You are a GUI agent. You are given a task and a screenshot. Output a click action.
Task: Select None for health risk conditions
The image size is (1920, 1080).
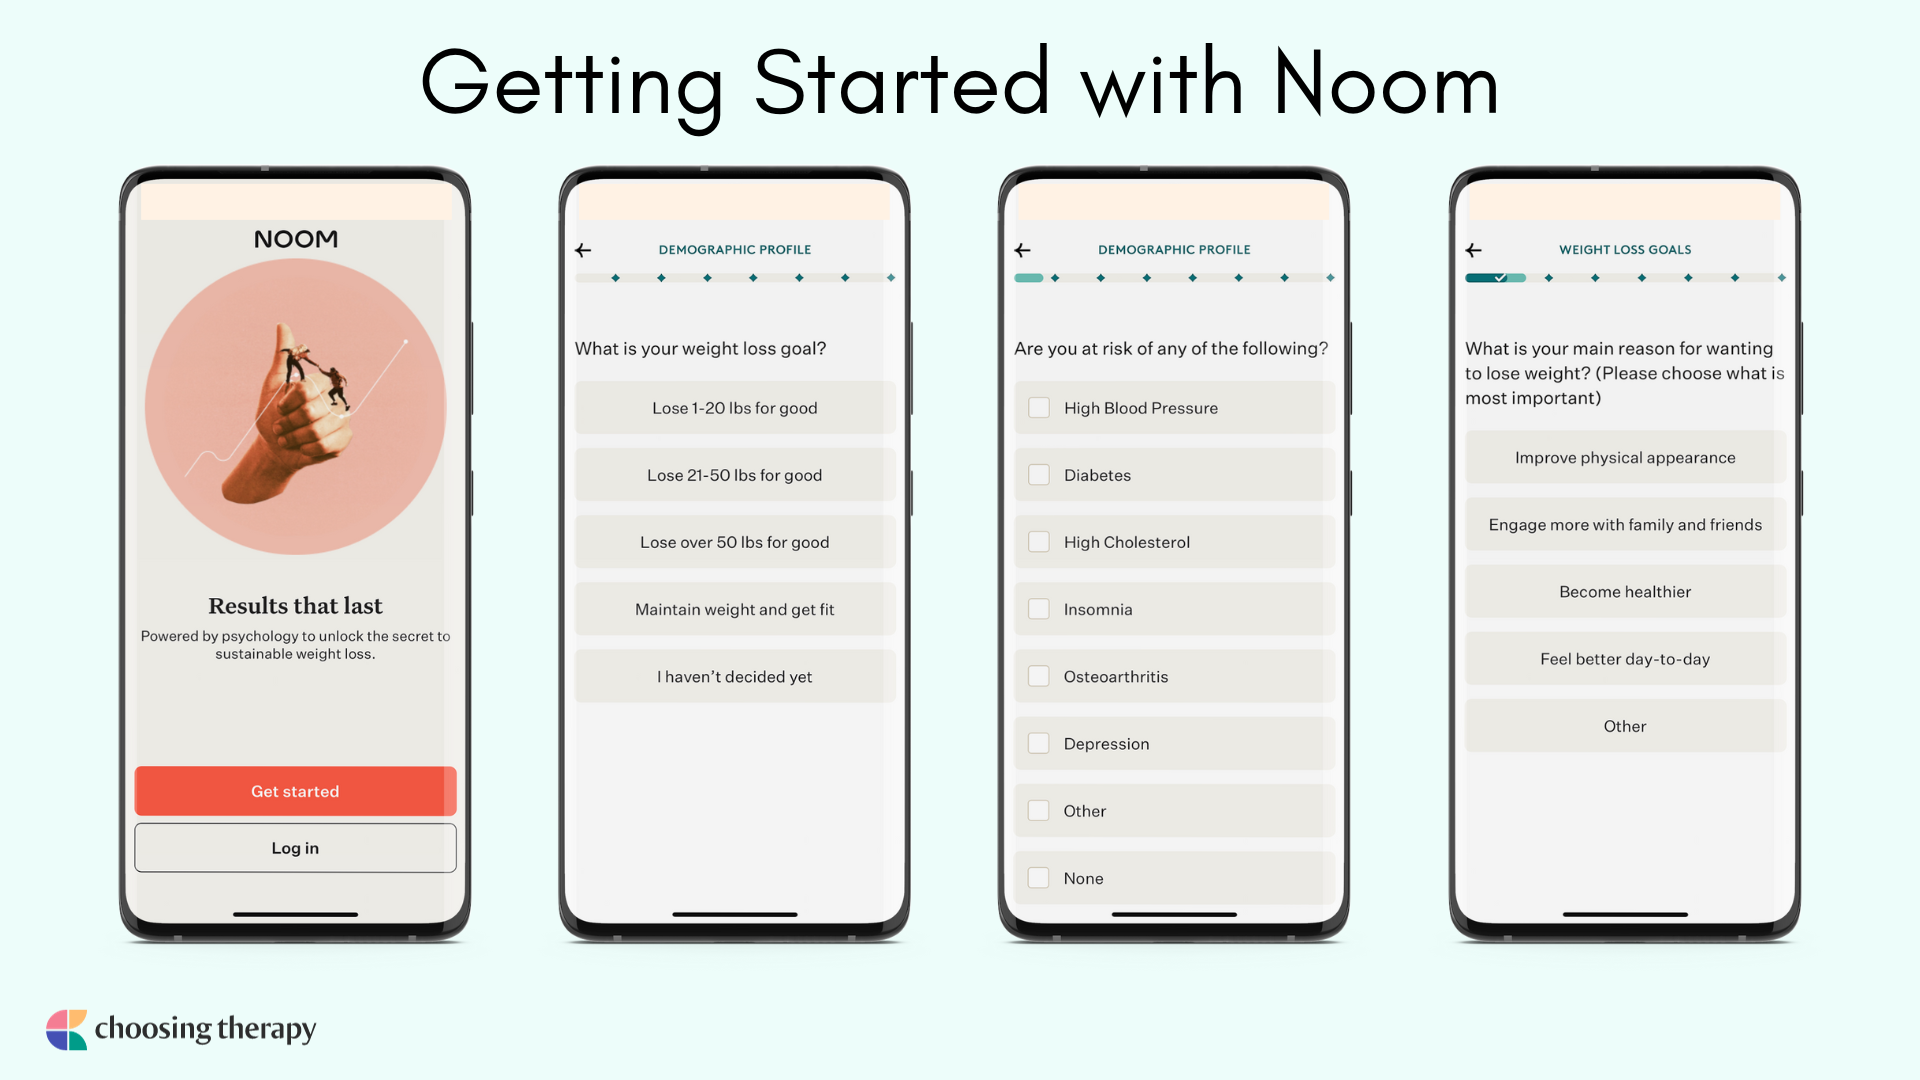1038,877
